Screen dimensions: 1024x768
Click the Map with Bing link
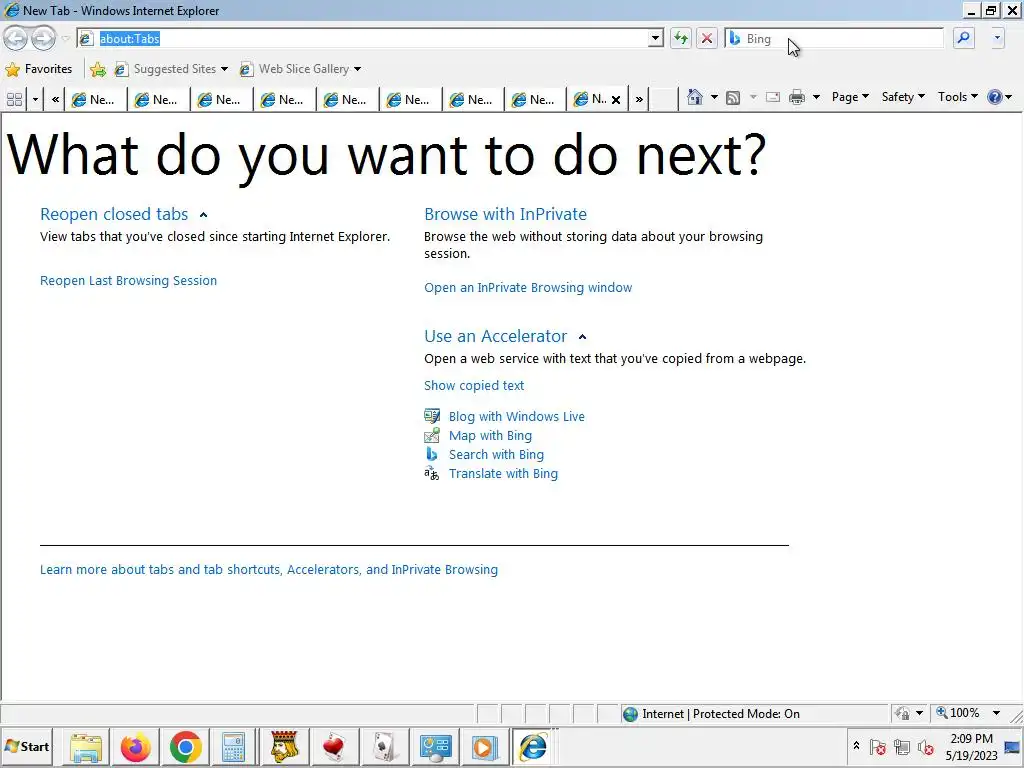[490, 435]
